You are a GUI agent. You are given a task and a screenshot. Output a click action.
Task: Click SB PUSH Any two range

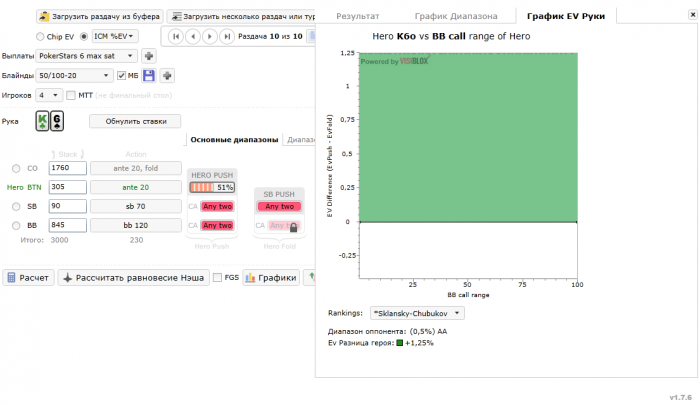279,206
